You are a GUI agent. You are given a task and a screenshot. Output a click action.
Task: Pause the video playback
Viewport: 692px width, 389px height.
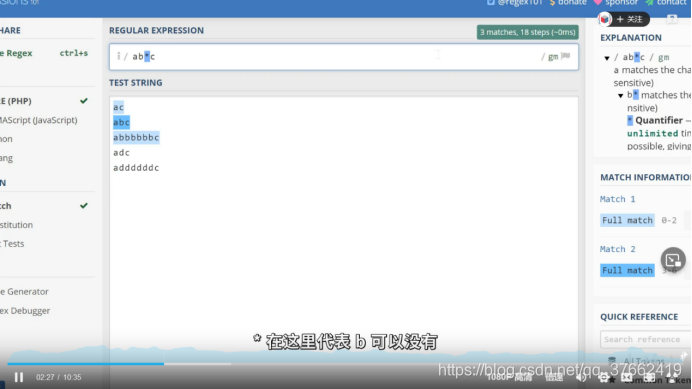[x=19, y=377]
